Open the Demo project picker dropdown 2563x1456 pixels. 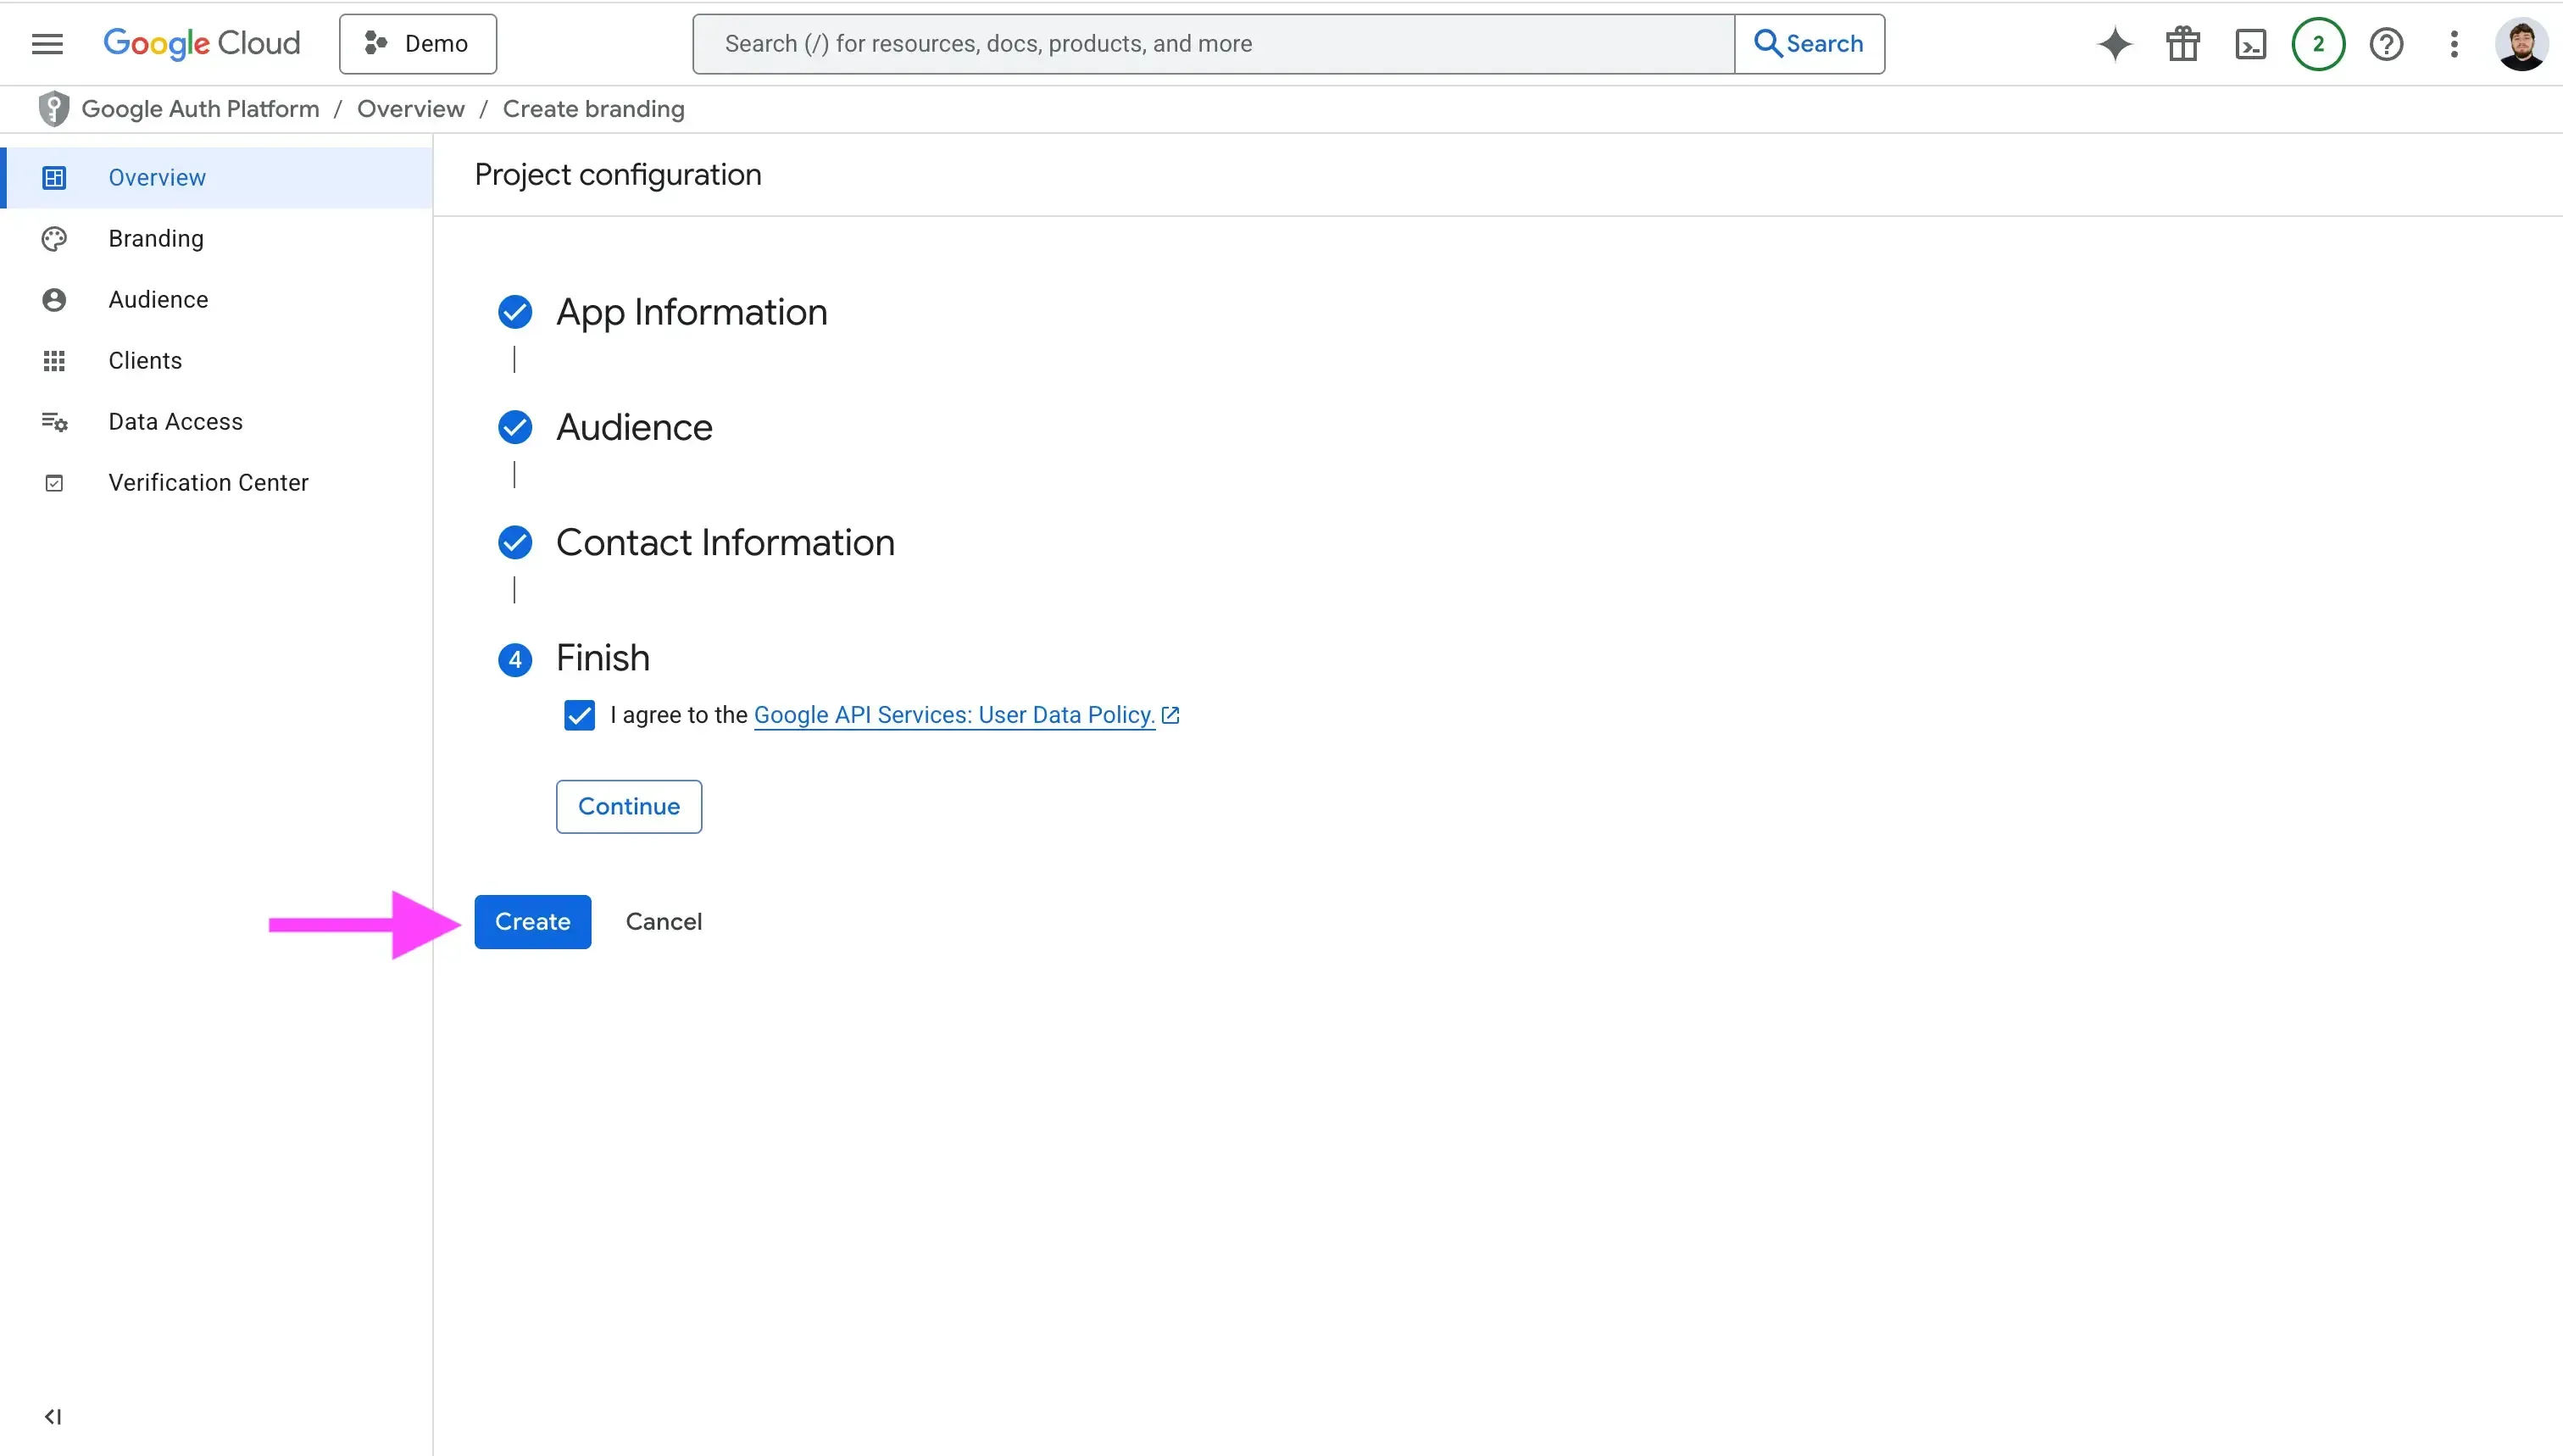point(417,44)
